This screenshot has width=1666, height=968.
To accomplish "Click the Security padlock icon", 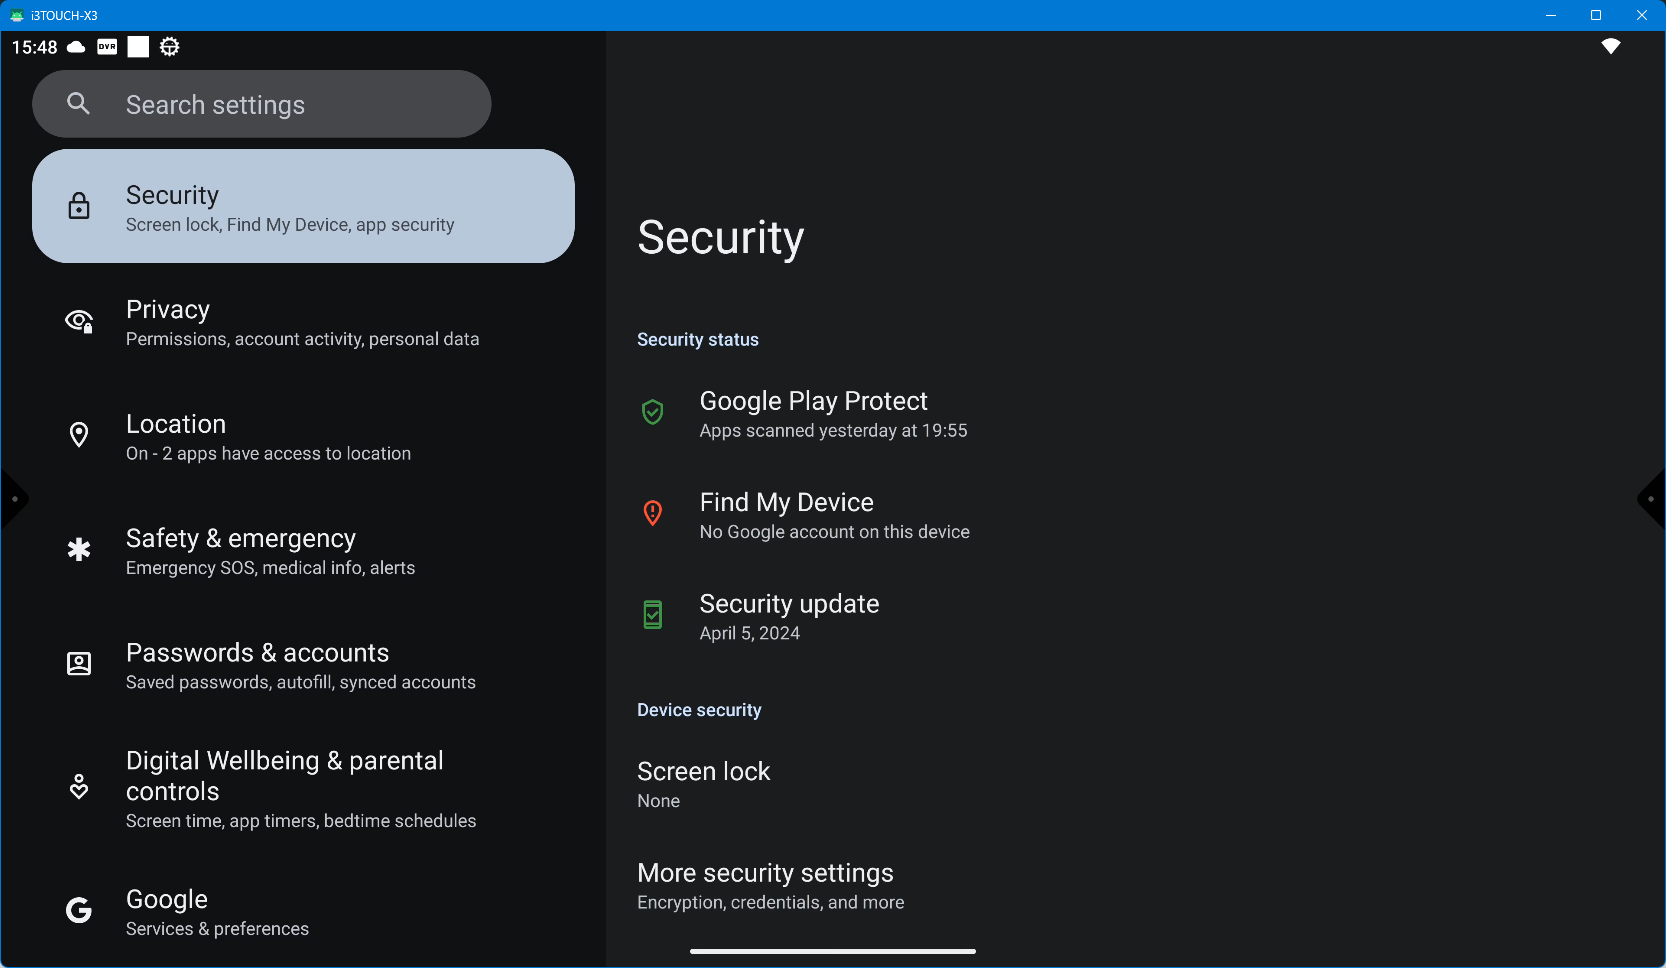I will [x=79, y=206].
